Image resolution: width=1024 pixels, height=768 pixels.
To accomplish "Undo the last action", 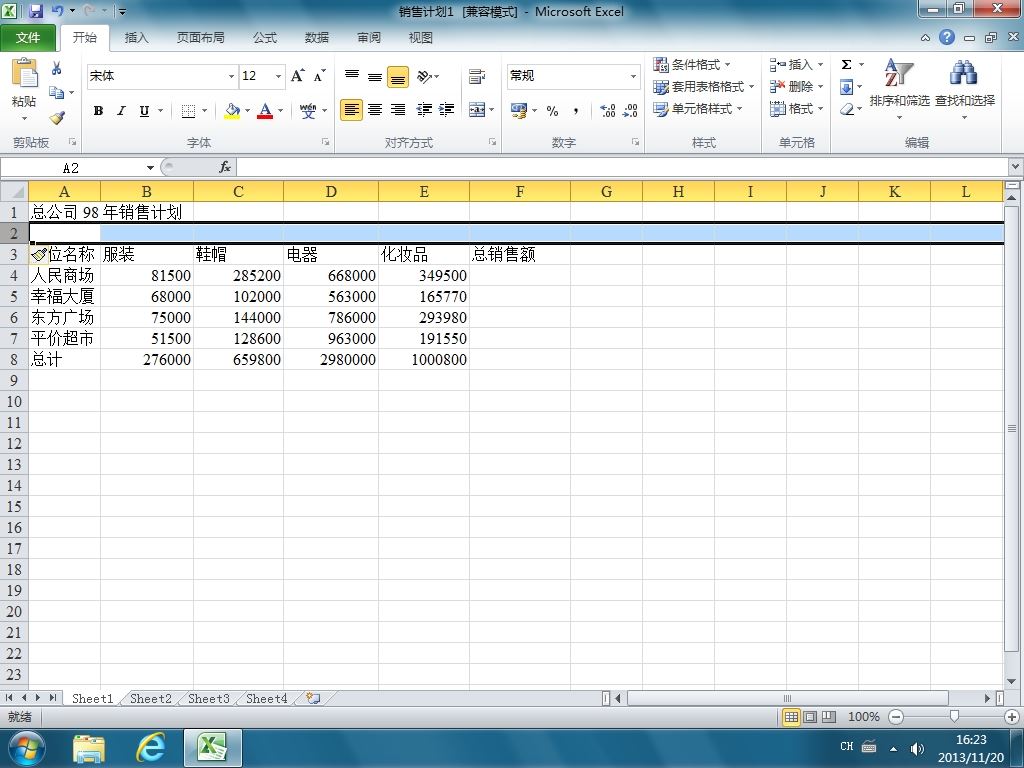I will point(57,11).
